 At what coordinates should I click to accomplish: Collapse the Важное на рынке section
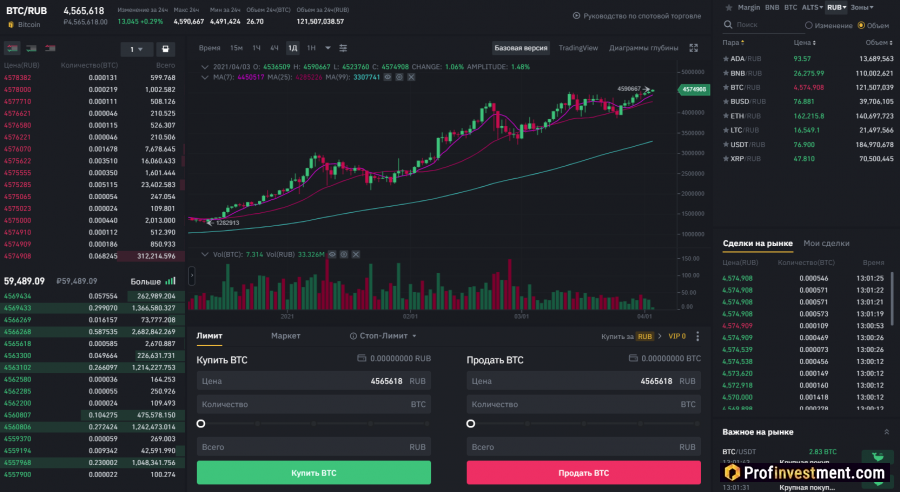[886, 432]
